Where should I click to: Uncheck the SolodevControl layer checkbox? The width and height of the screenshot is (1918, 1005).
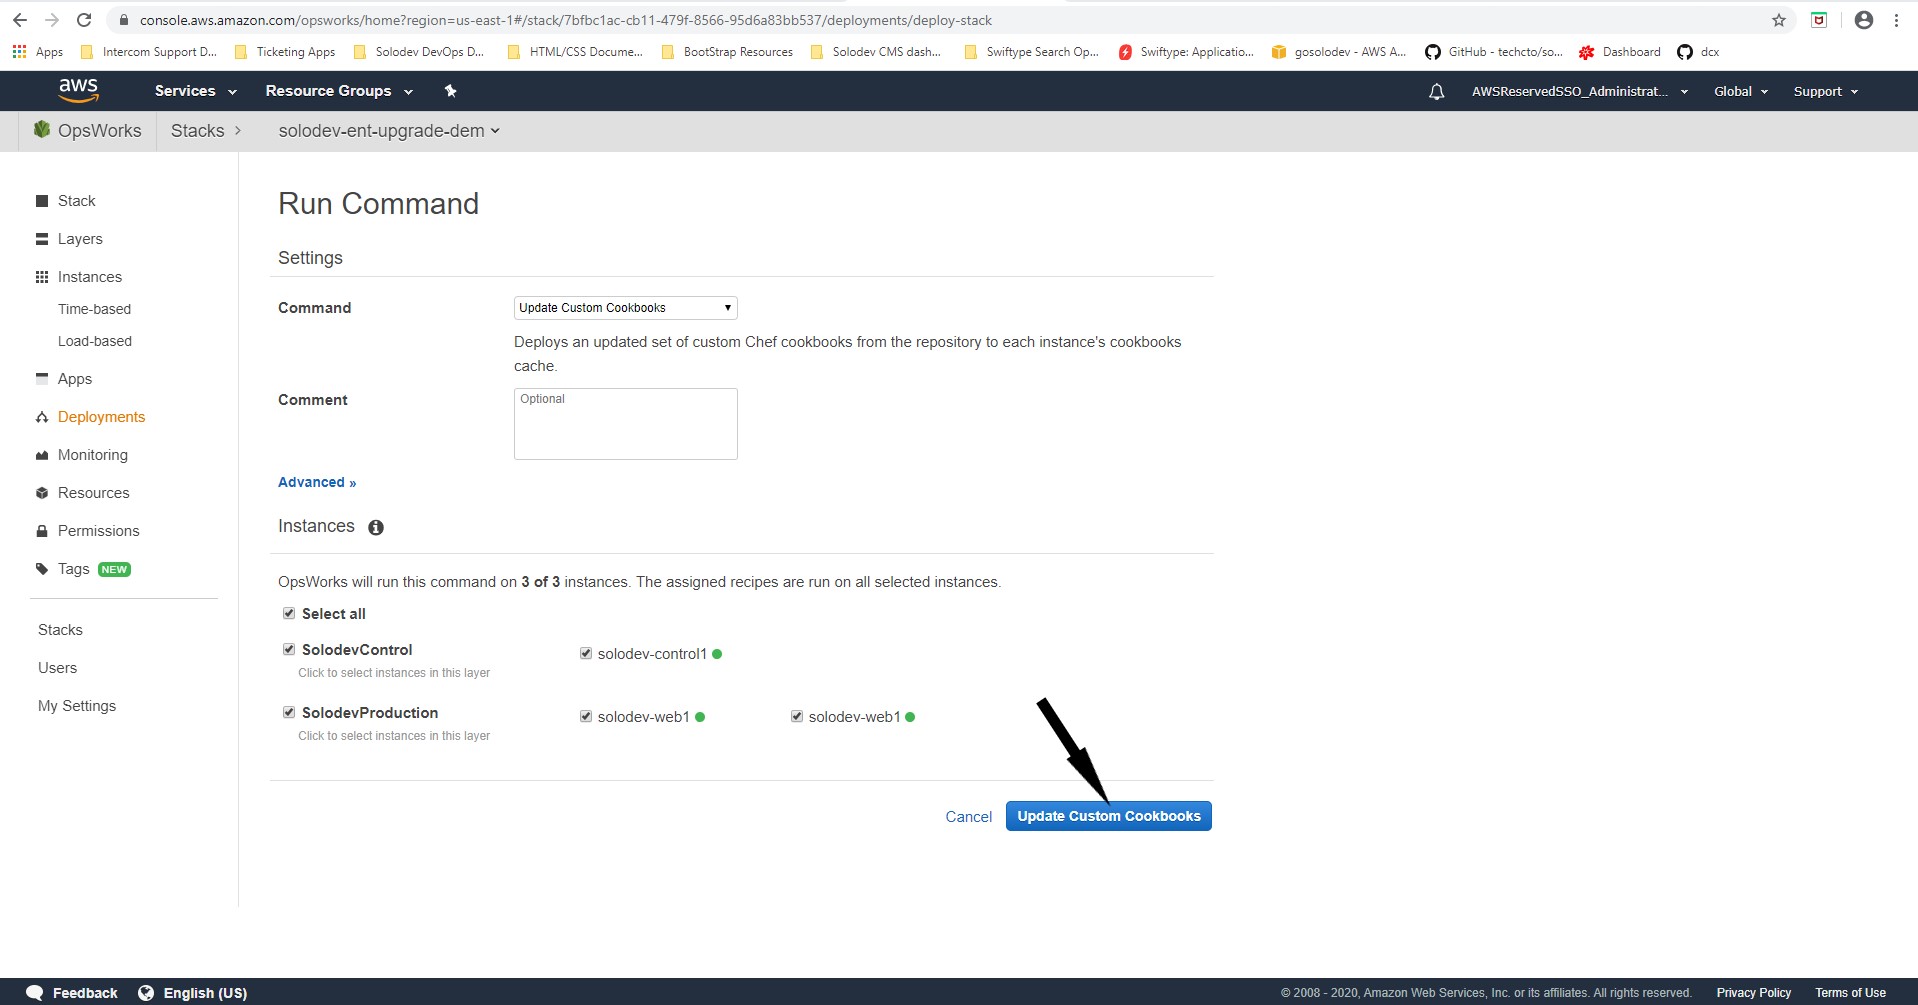(x=289, y=649)
